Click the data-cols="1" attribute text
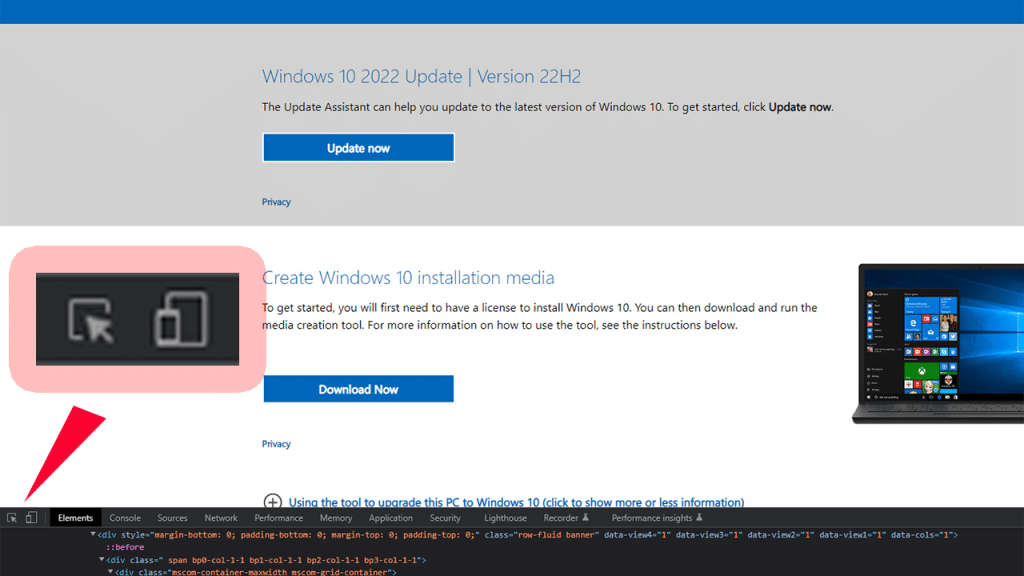This screenshot has width=1024, height=576. [x=921, y=535]
